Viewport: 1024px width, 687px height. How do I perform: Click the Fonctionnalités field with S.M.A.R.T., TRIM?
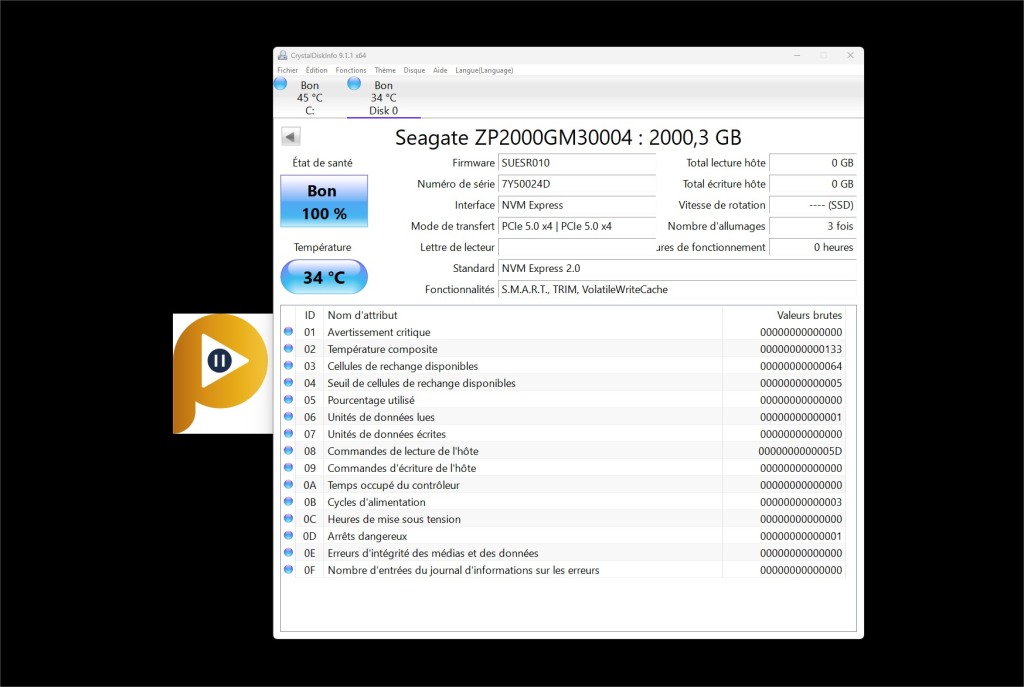[x=677, y=289]
